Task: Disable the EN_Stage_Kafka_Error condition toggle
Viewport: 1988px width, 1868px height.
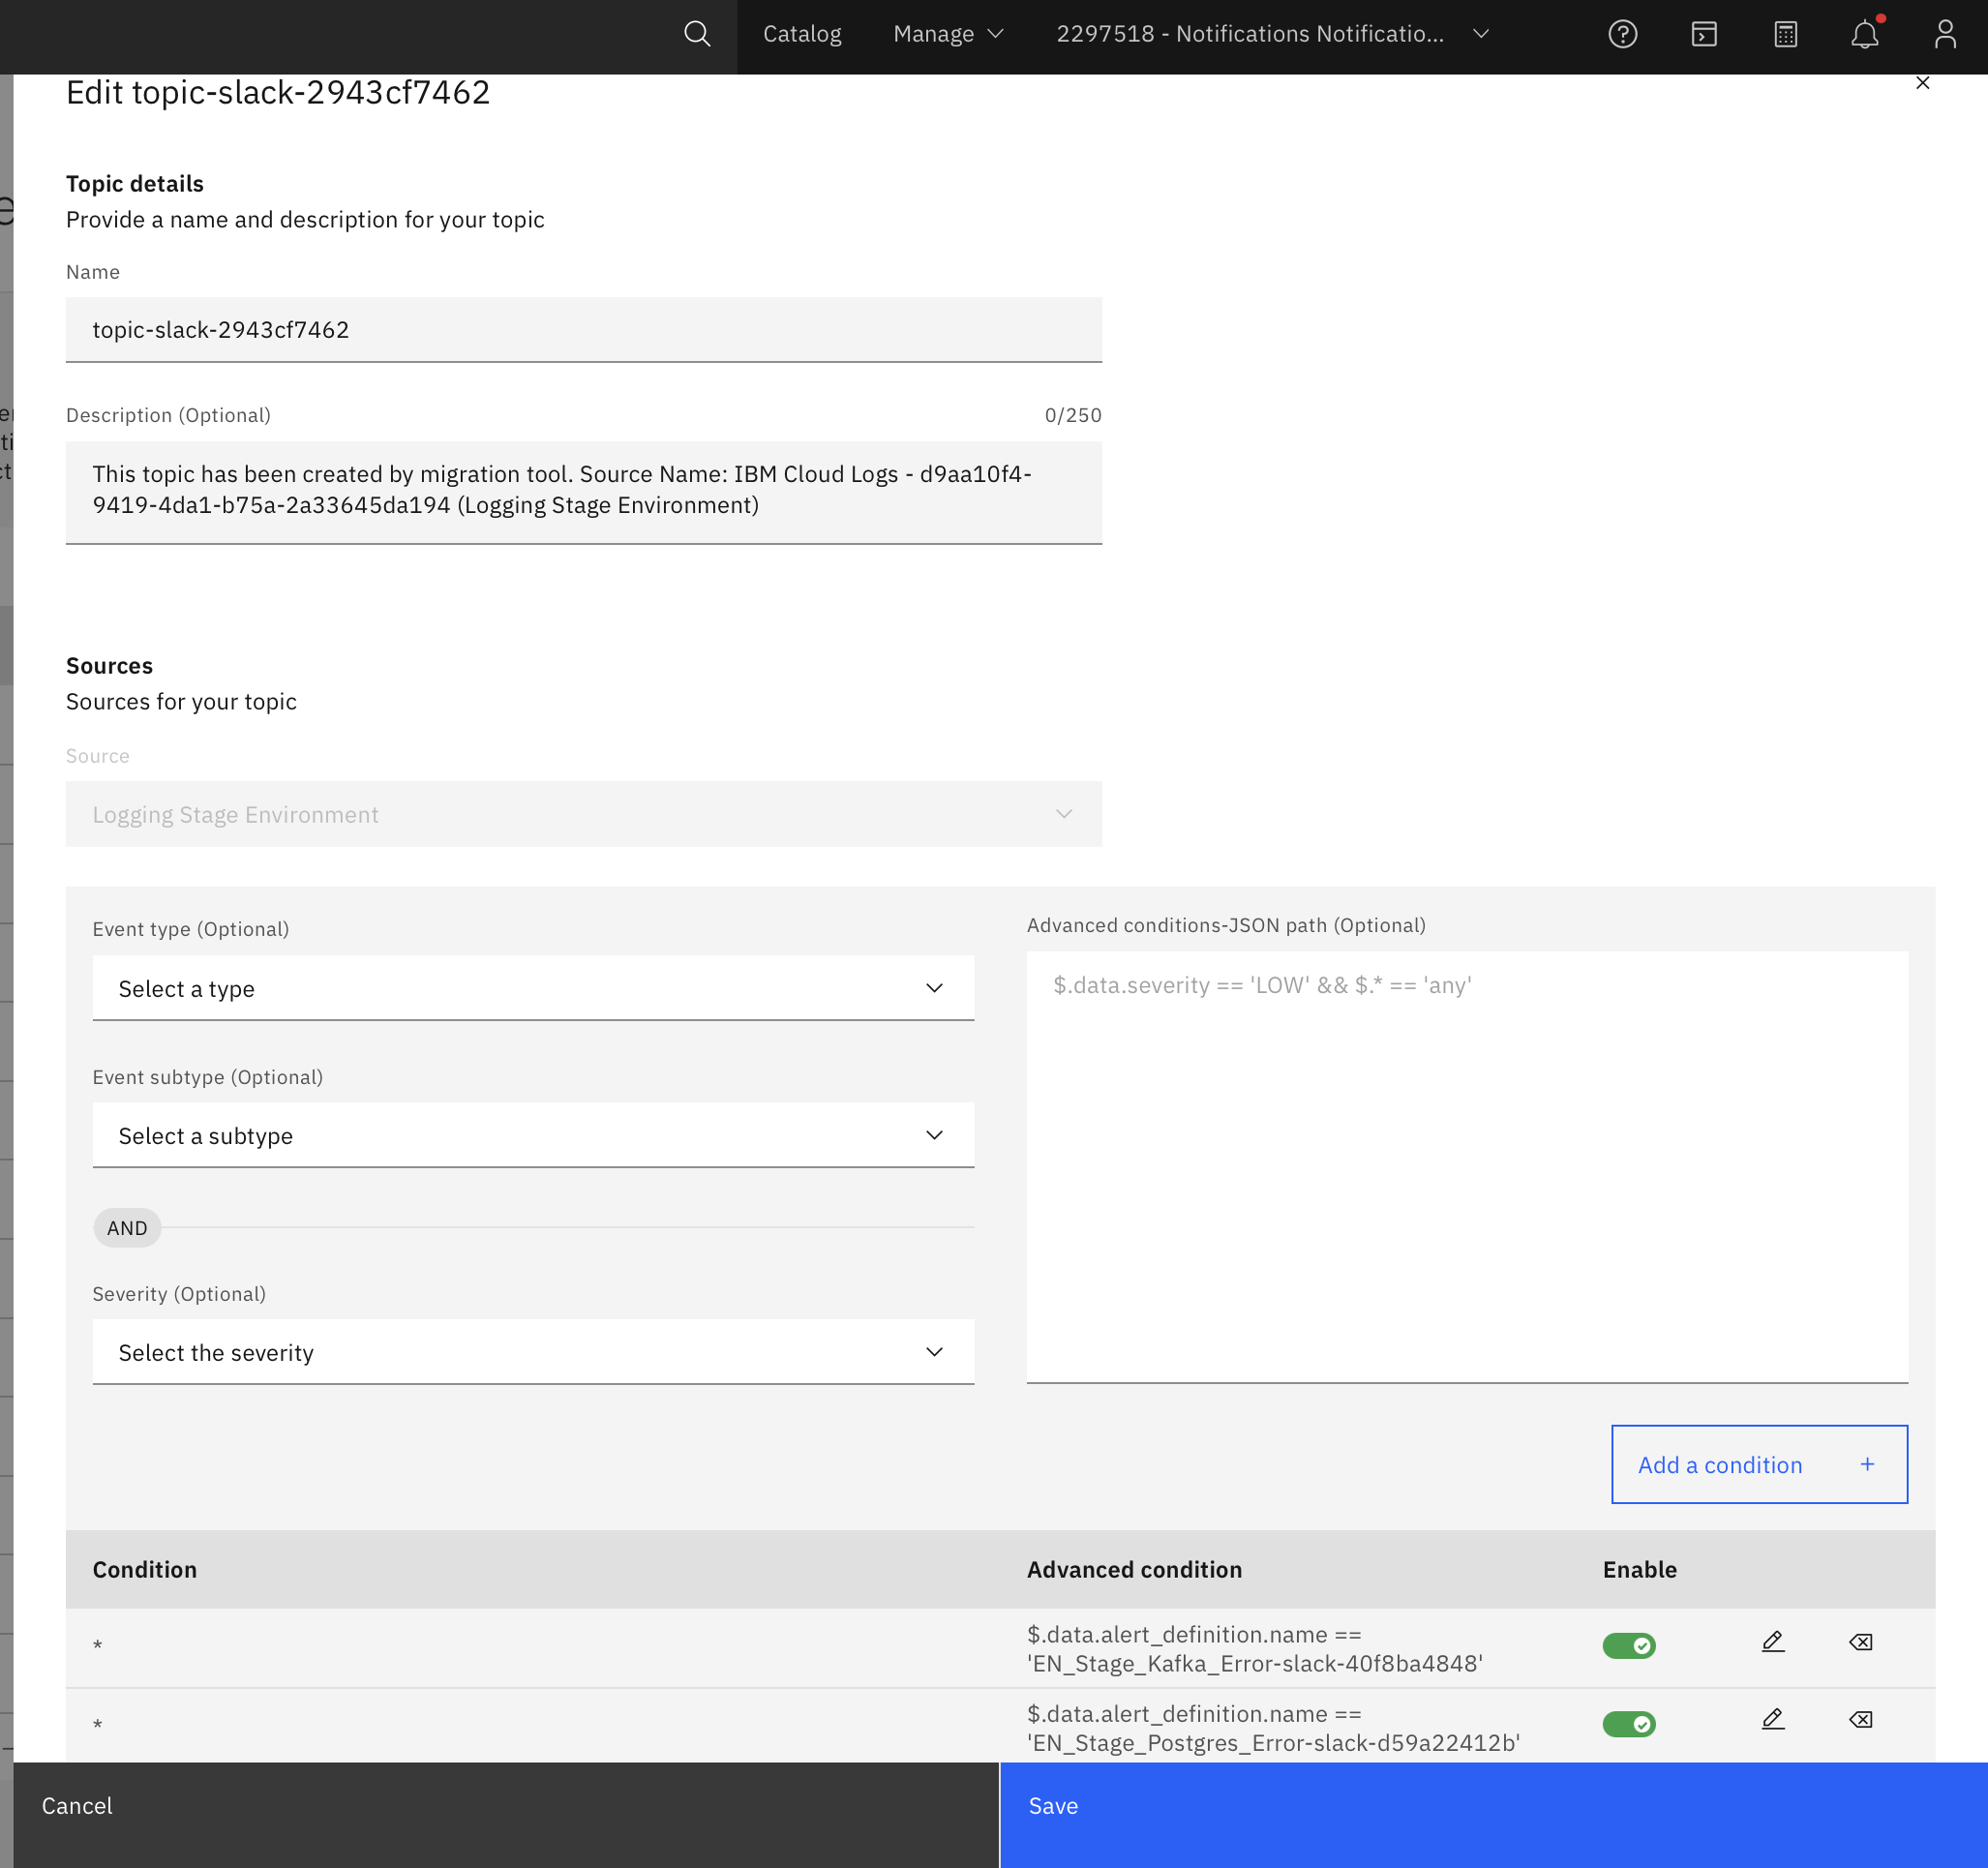Action: point(1629,1645)
